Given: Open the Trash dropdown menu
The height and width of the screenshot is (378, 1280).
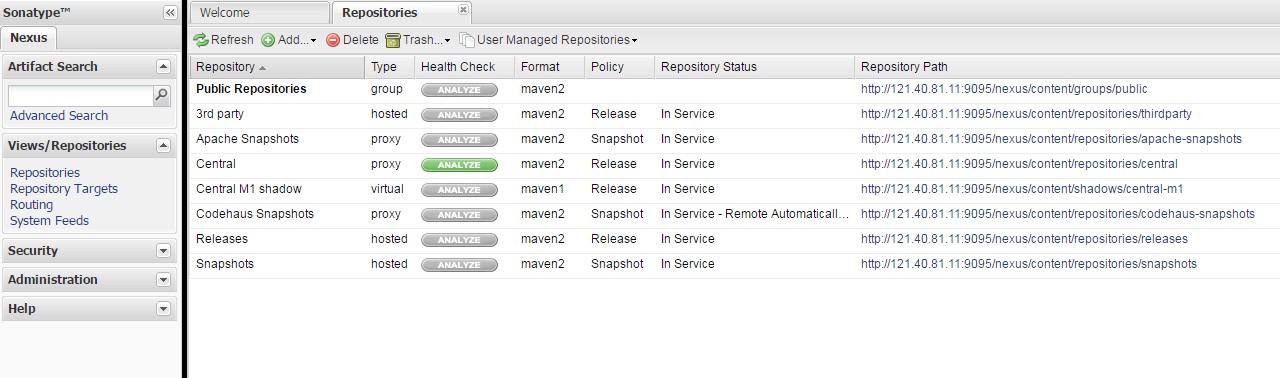Looking at the screenshot, I should click(418, 40).
